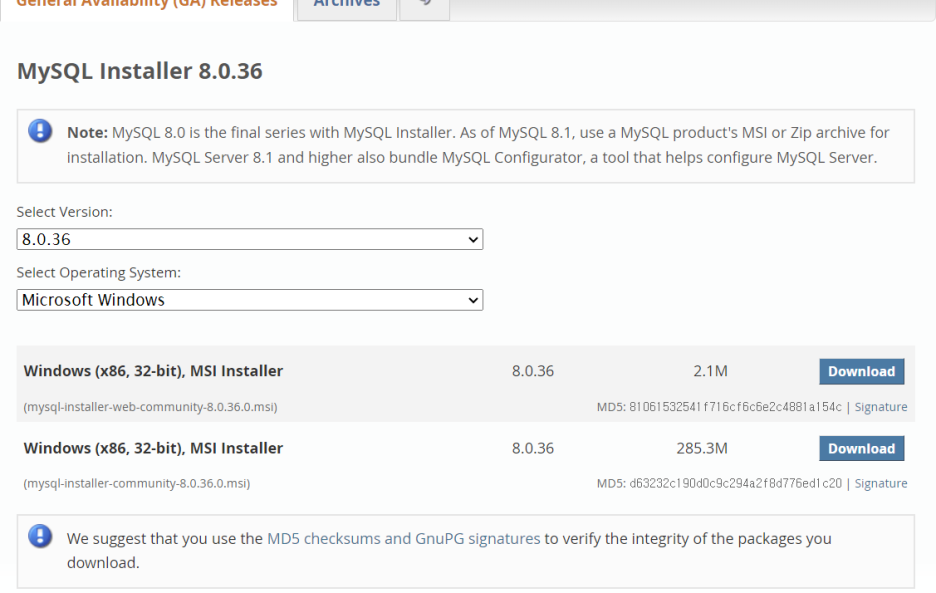Click installer title in the 285.3M row
This screenshot has width=936, height=593.
[153, 448]
